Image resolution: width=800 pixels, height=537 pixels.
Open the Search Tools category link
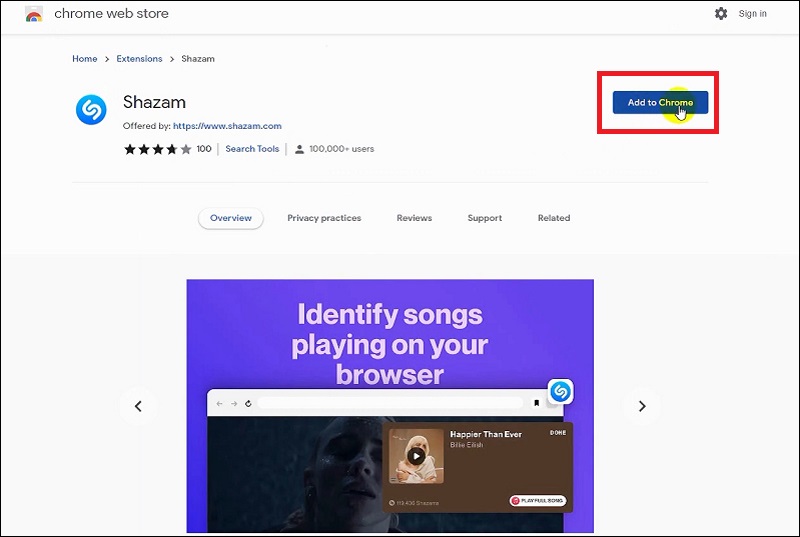tap(252, 149)
